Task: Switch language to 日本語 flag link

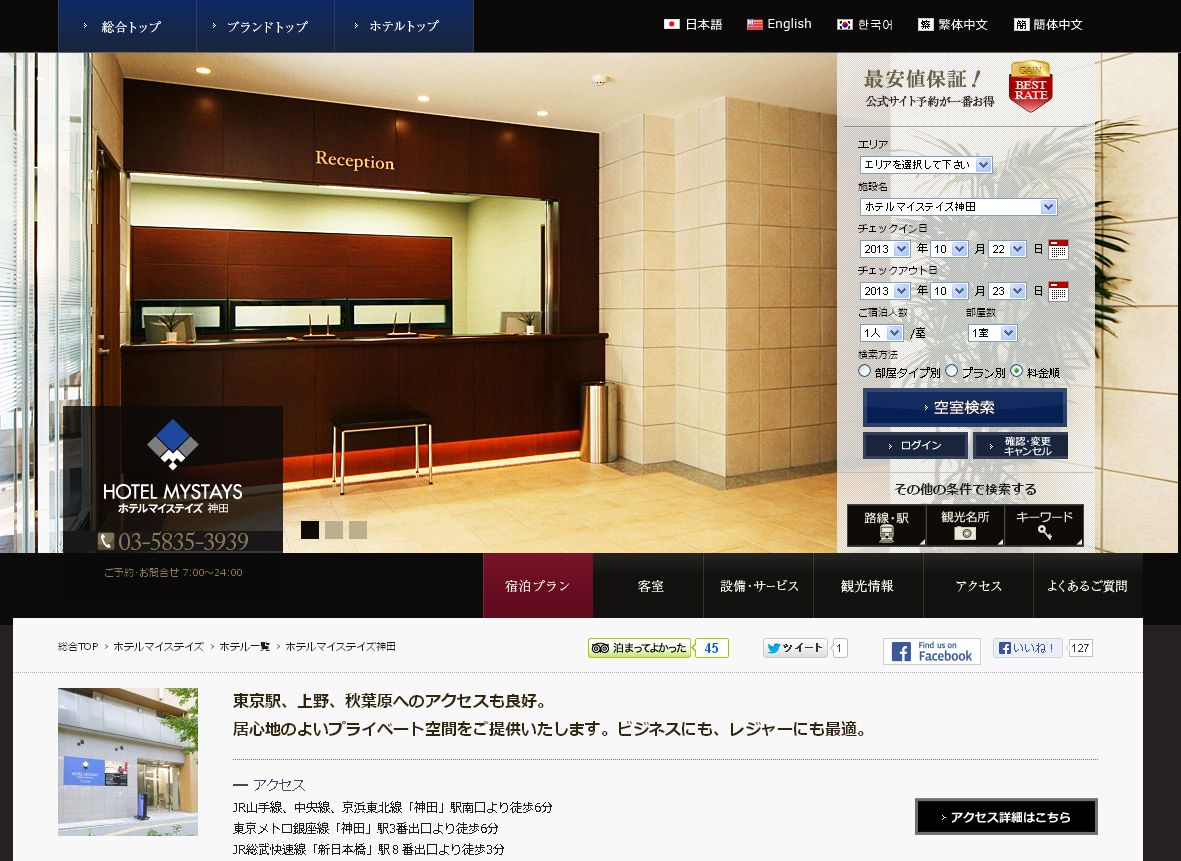Action: coord(692,24)
